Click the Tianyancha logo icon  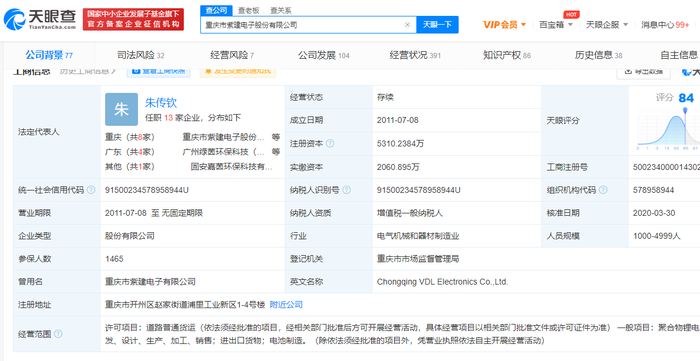[x=14, y=20]
